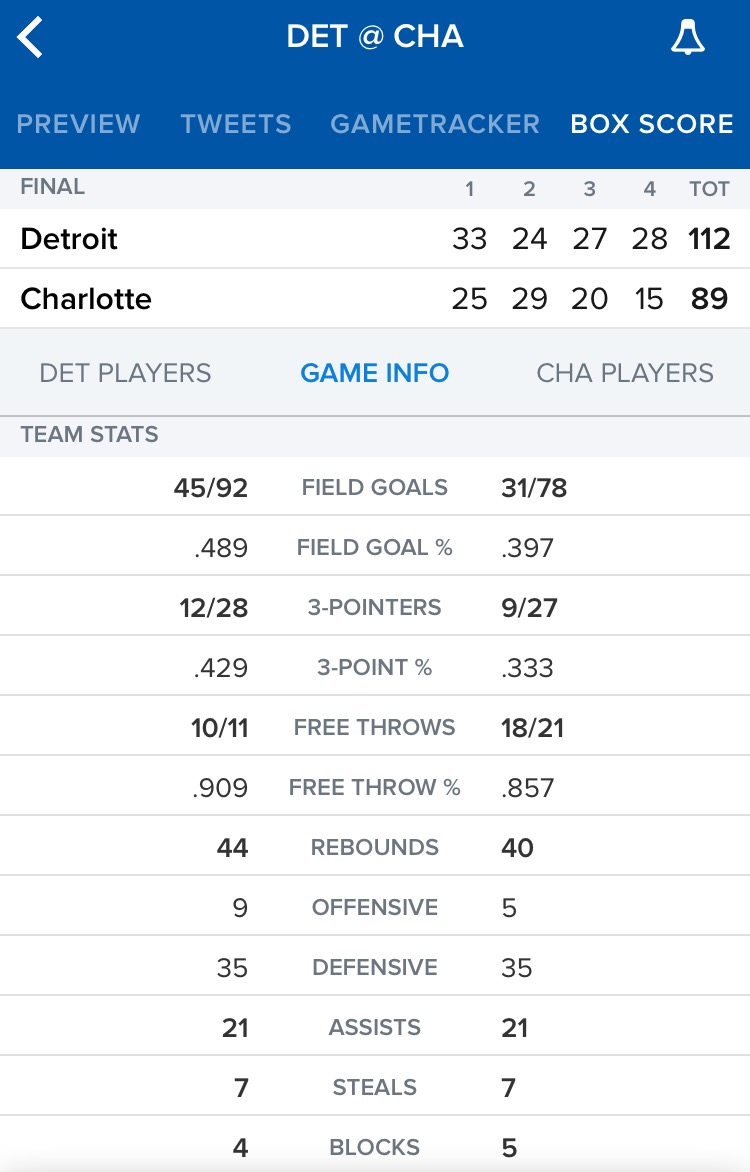The width and height of the screenshot is (750, 1172).
Task: Tap the back arrow icon
Action: coord(30,37)
